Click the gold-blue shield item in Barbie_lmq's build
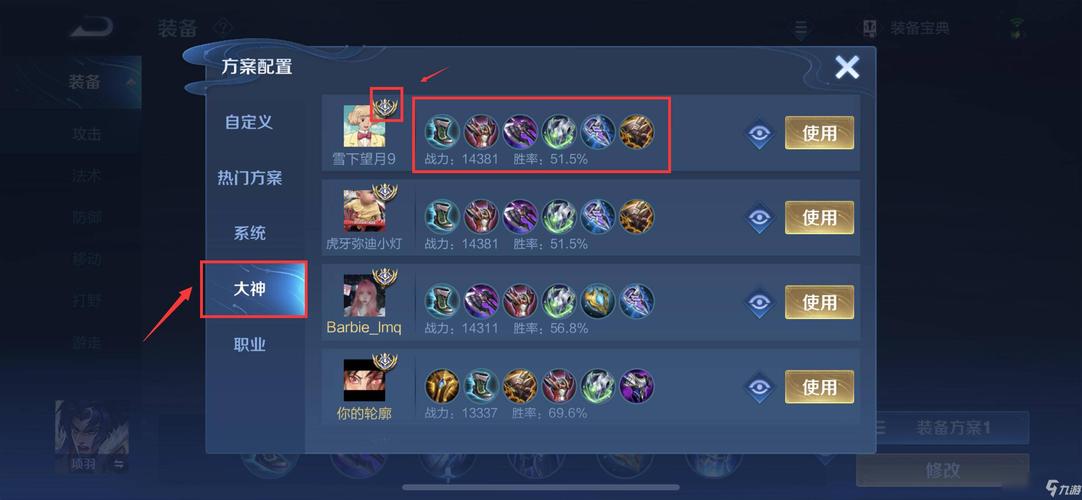 point(598,301)
